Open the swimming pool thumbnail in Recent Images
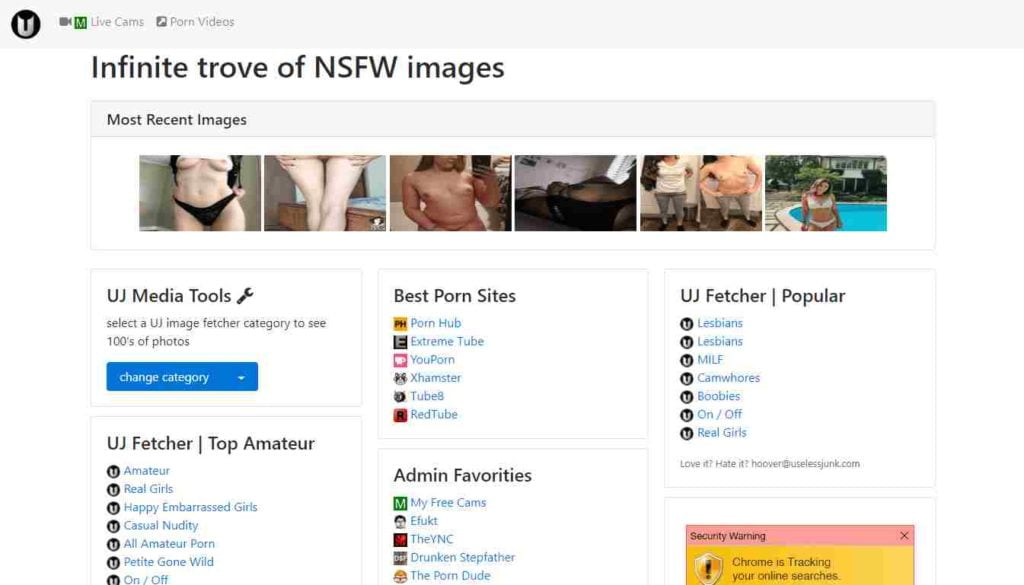This screenshot has width=1024, height=585. [x=826, y=193]
